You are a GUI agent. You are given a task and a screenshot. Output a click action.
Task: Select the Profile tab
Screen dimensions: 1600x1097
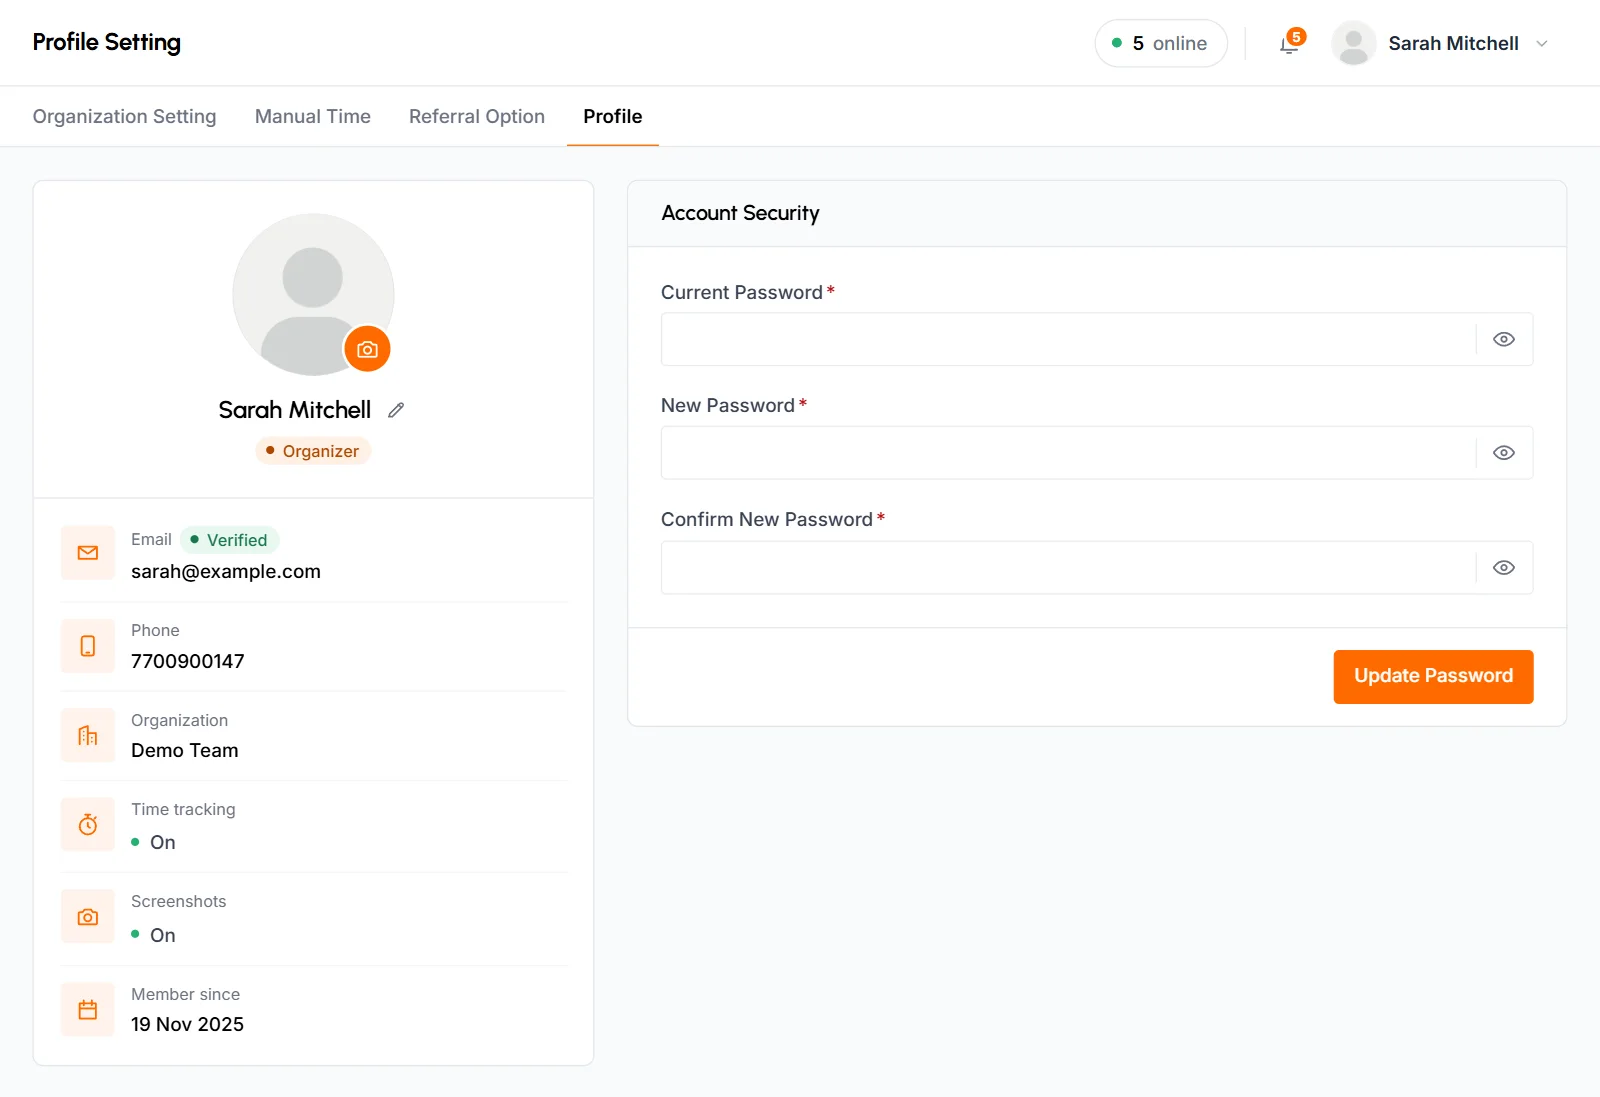click(x=613, y=116)
